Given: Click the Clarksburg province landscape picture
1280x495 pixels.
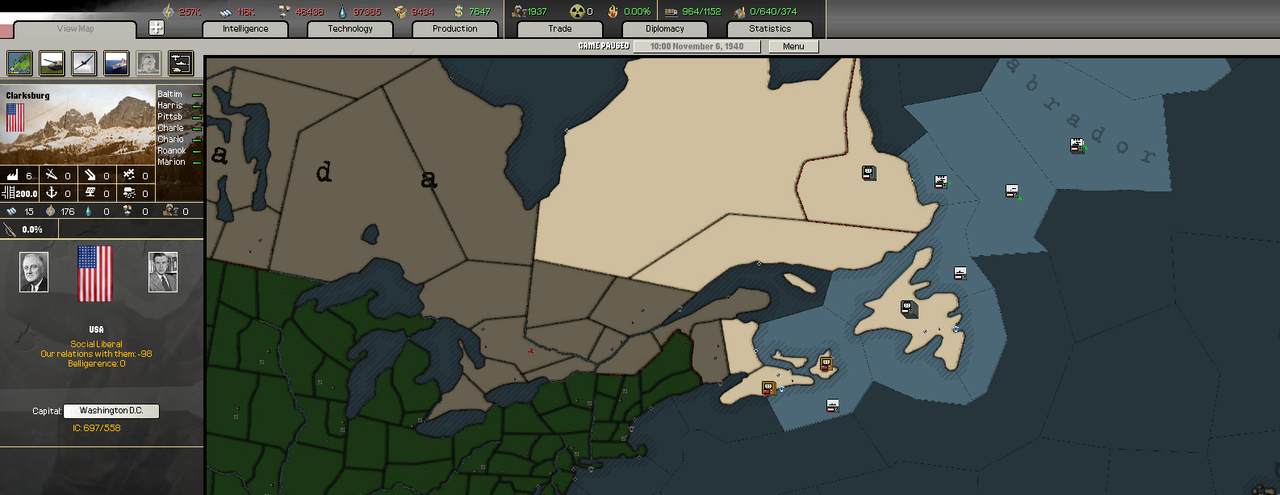Looking at the screenshot, I should pos(78,126).
